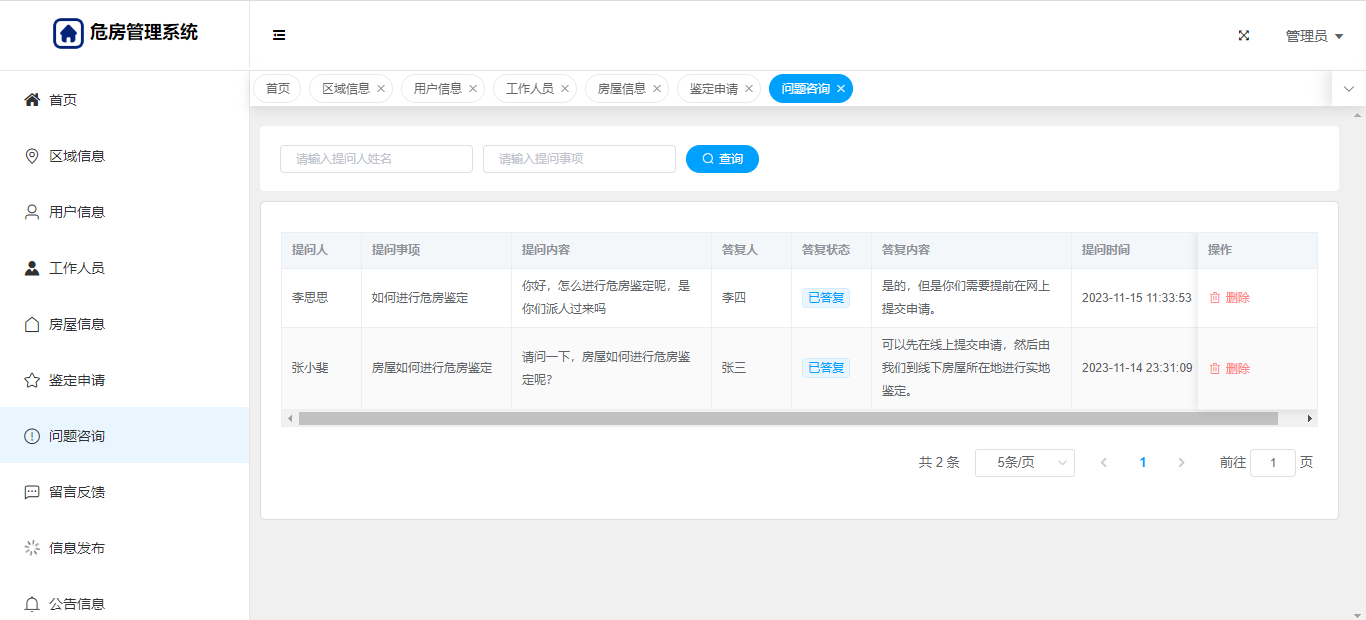1366x620 pixels.
Task: Close the 区域信息 tab with its X
Action: [x=381, y=89]
